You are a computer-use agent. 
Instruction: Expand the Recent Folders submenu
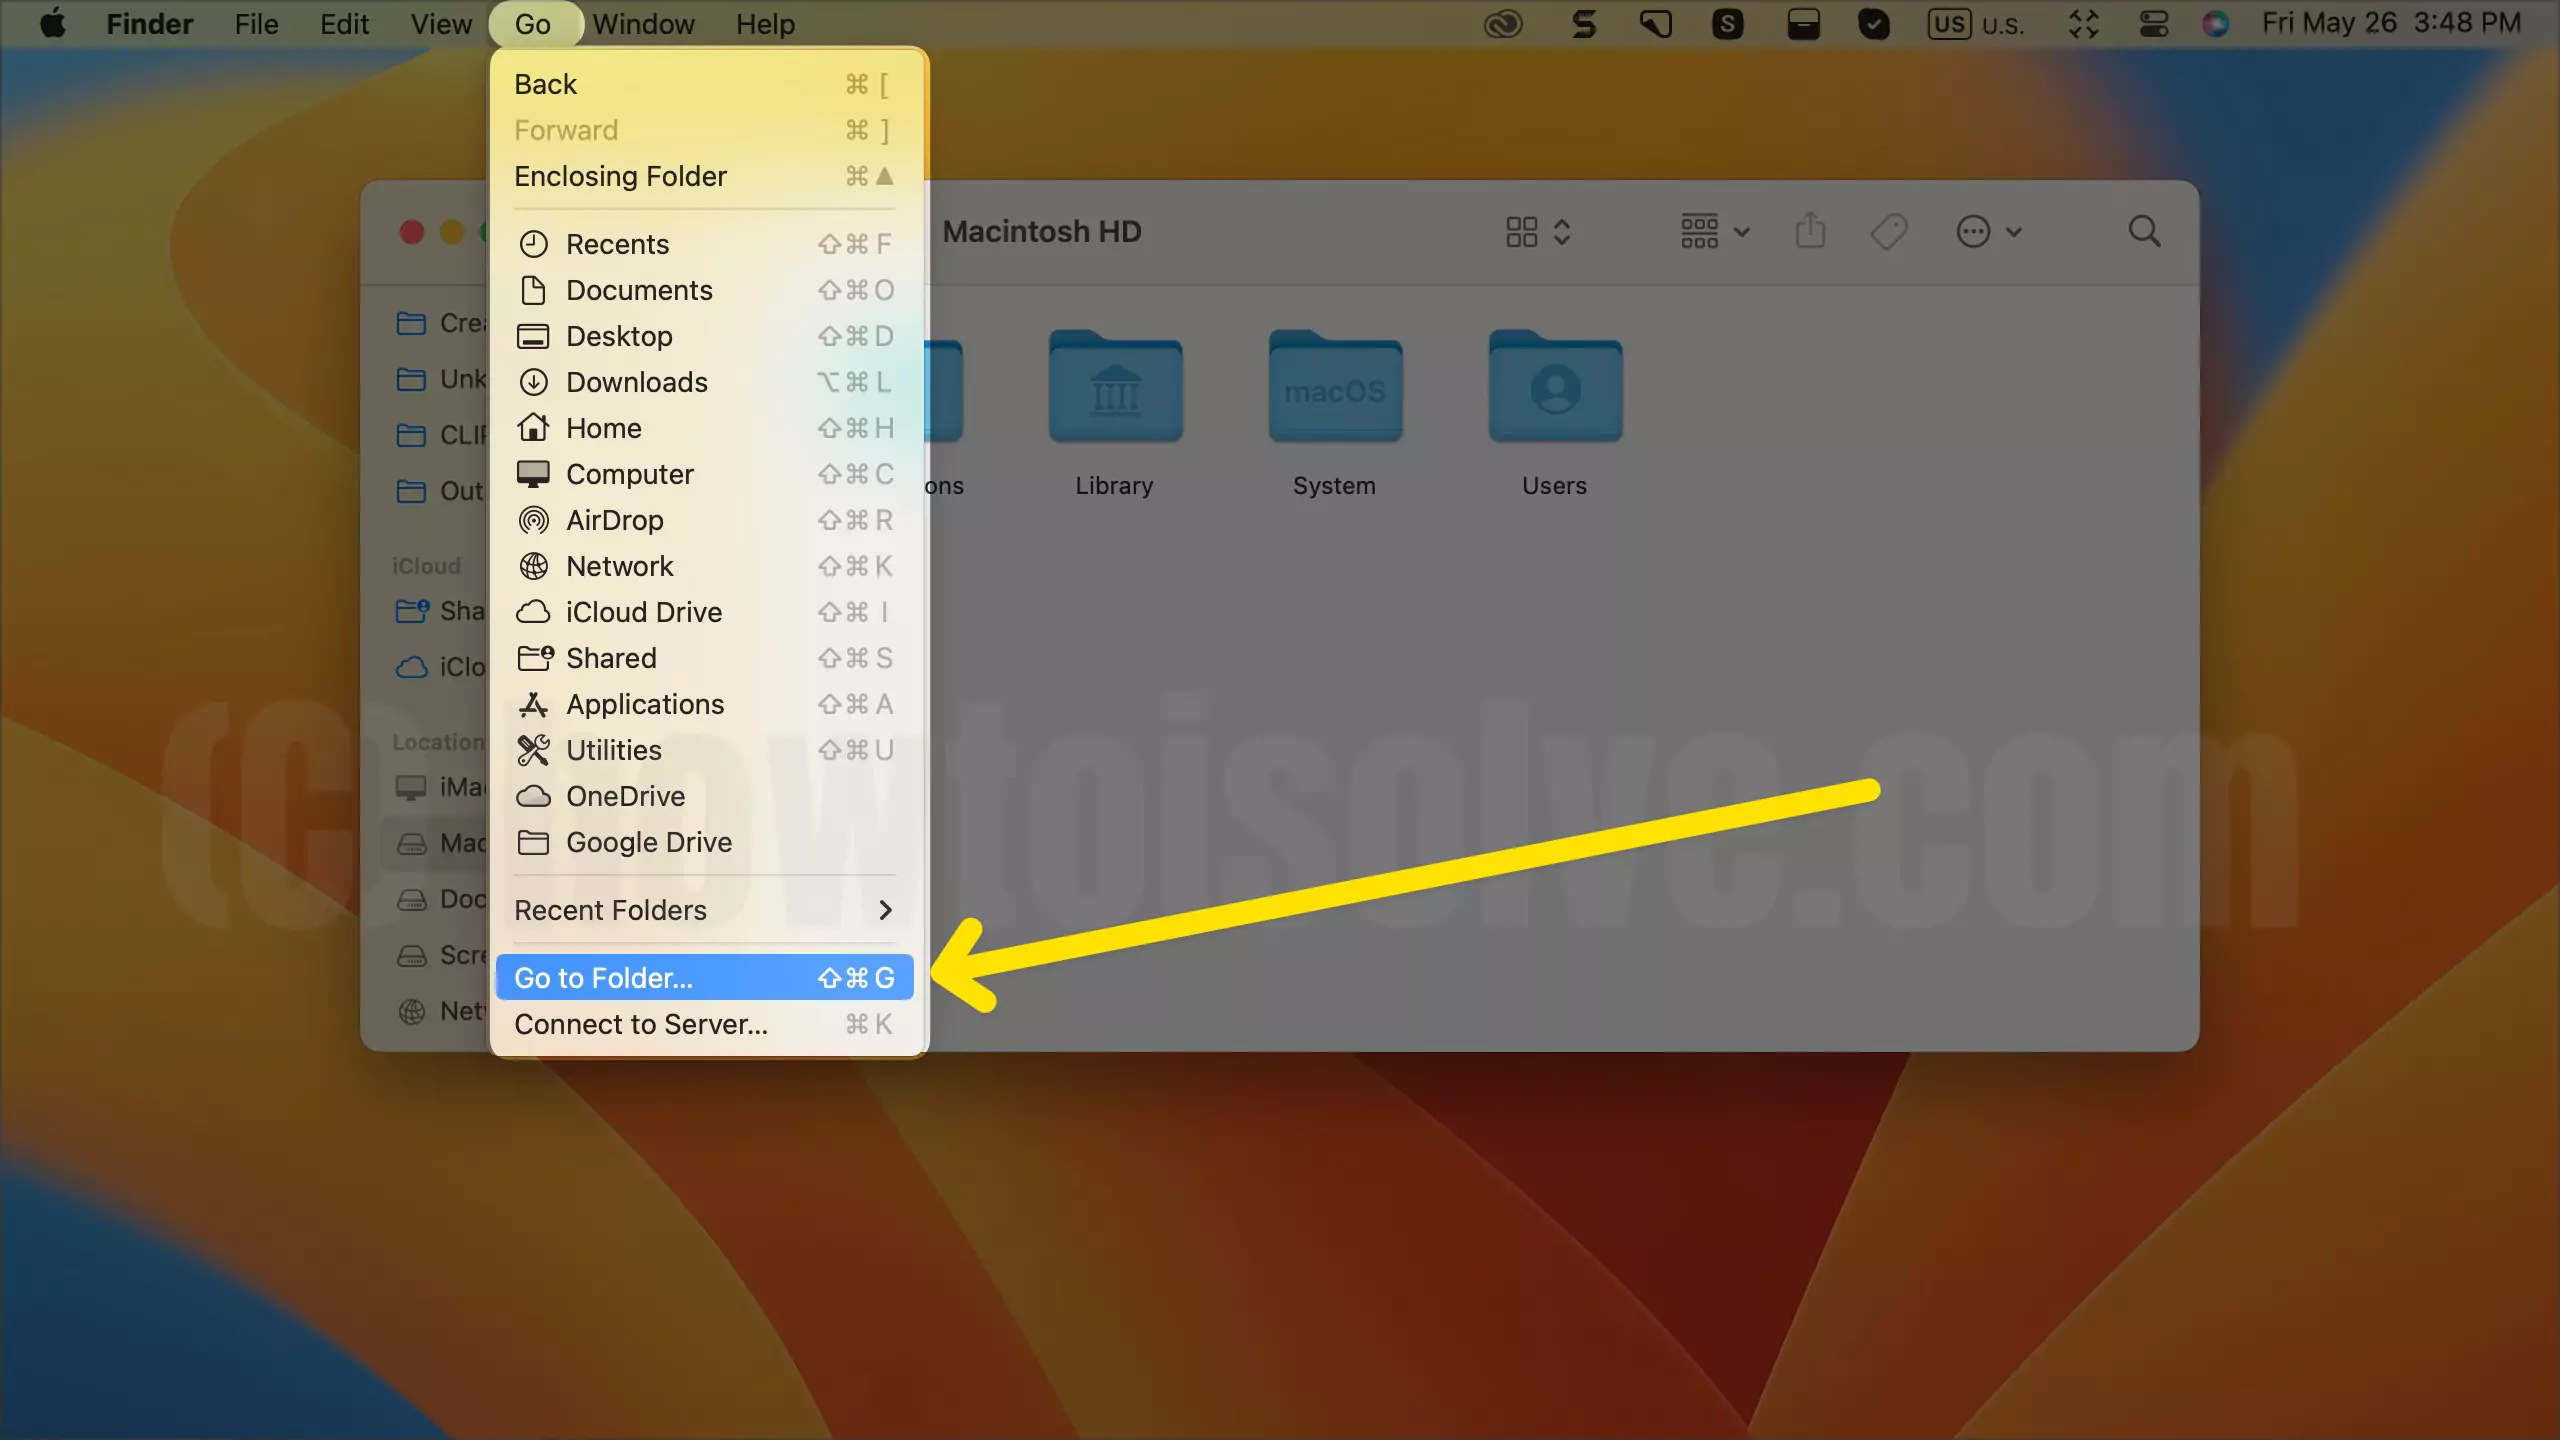[x=705, y=910]
